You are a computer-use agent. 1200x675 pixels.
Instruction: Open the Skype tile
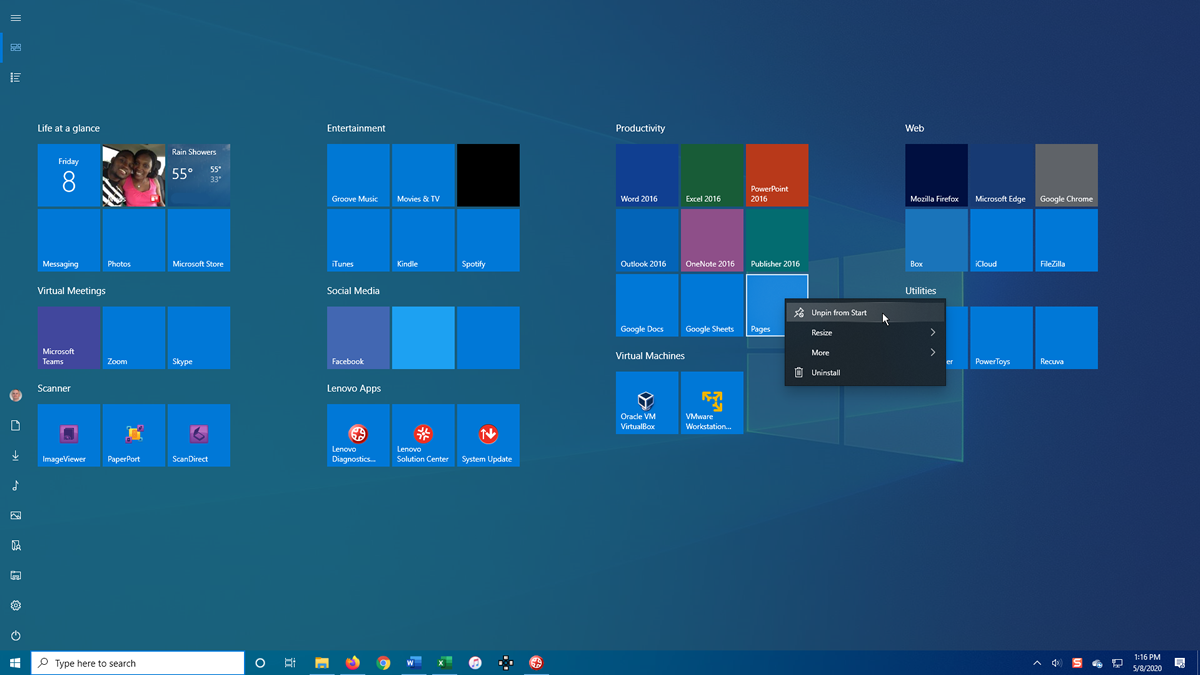point(199,338)
